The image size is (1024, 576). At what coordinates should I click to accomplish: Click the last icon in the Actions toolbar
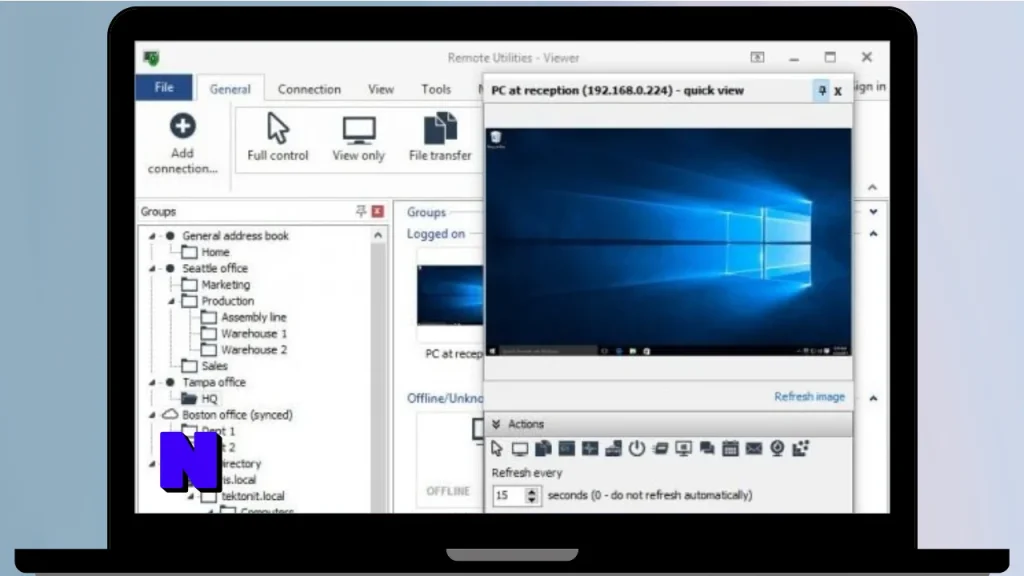[801, 449]
